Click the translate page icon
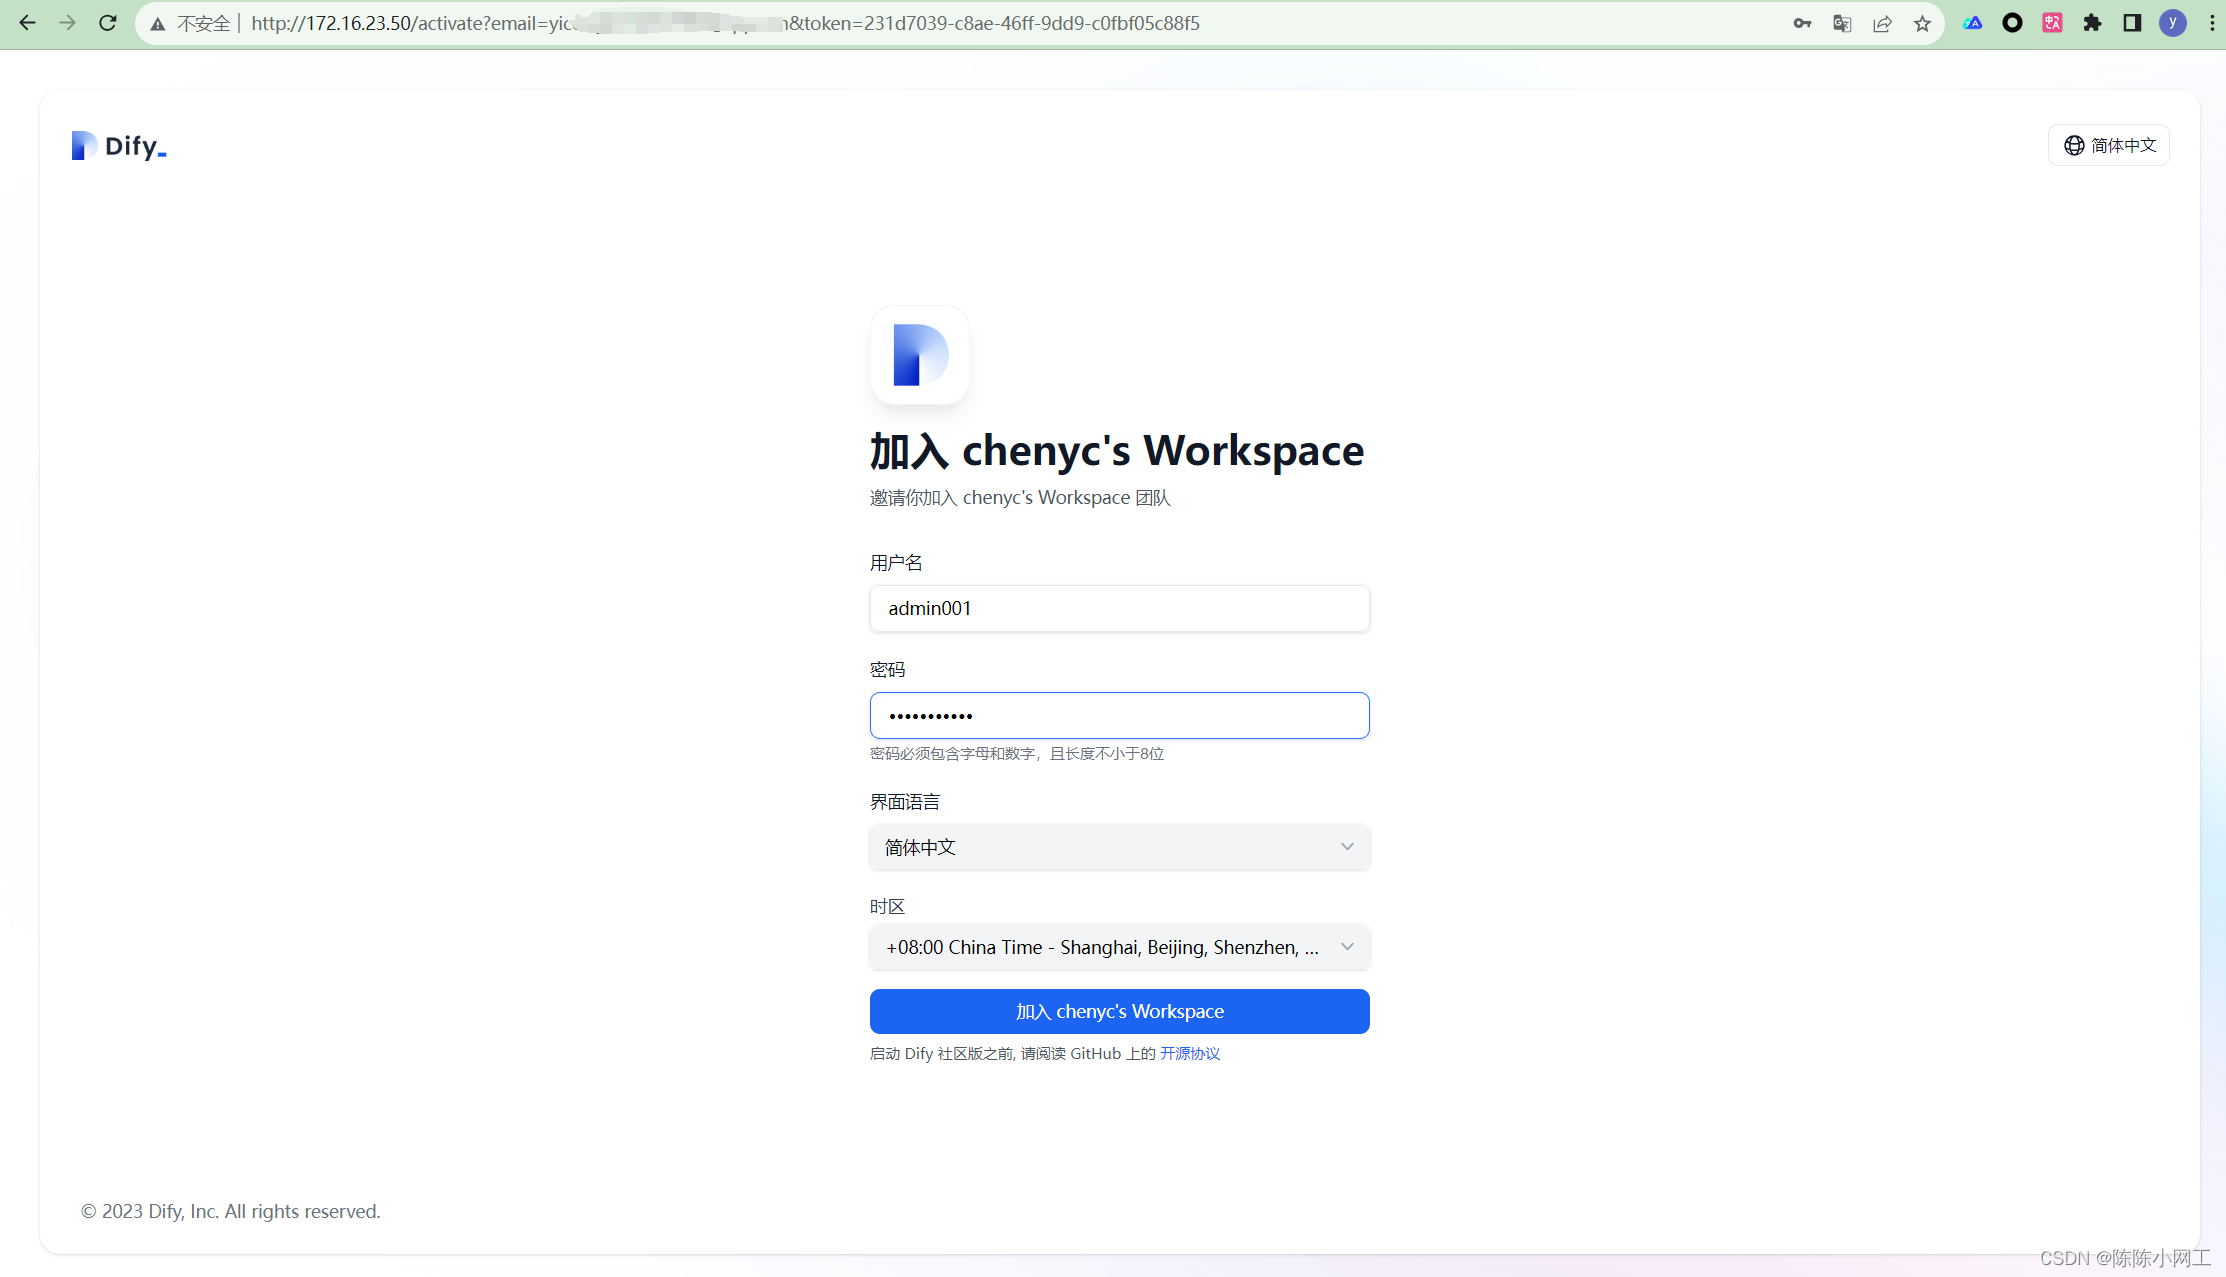Viewport: 2226px width, 1277px height. [x=1842, y=23]
